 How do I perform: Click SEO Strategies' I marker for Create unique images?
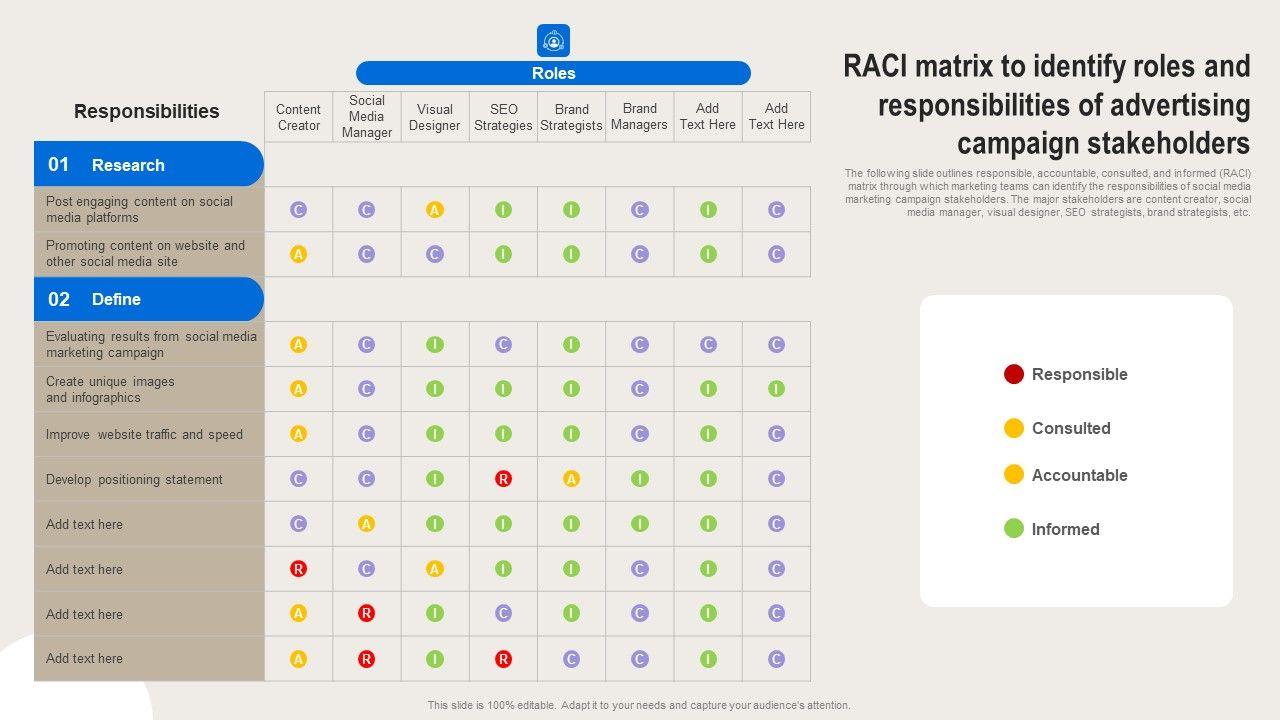click(503, 389)
